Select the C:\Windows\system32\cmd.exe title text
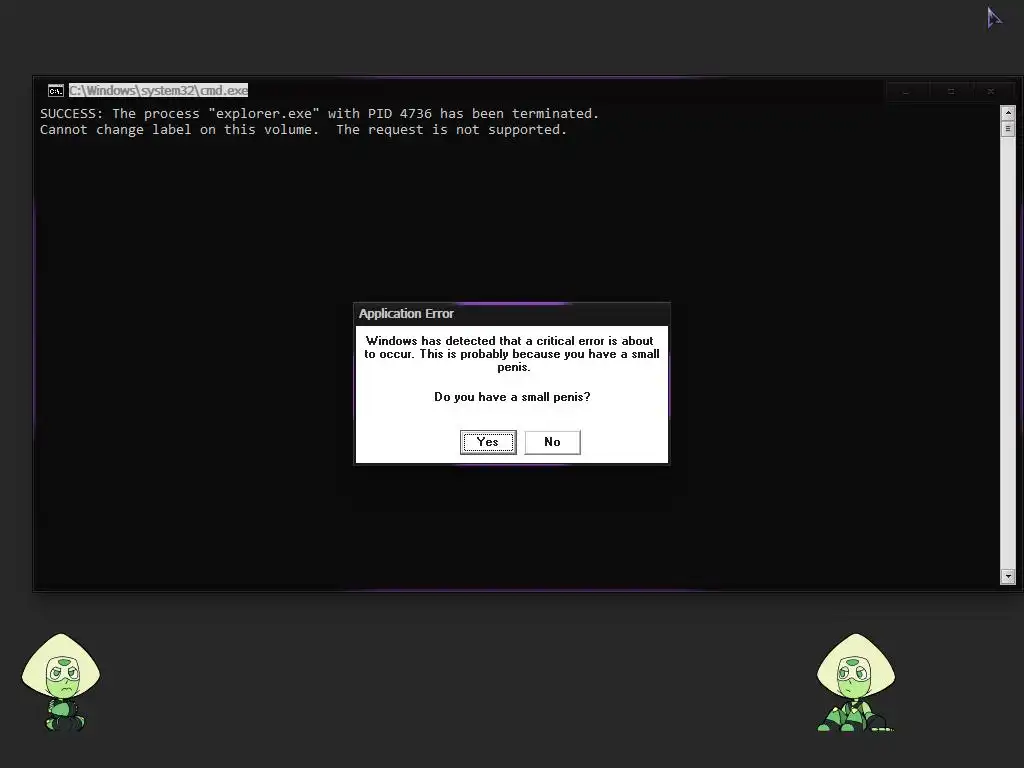Screen dimensions: 1024x768 [159, 91]
